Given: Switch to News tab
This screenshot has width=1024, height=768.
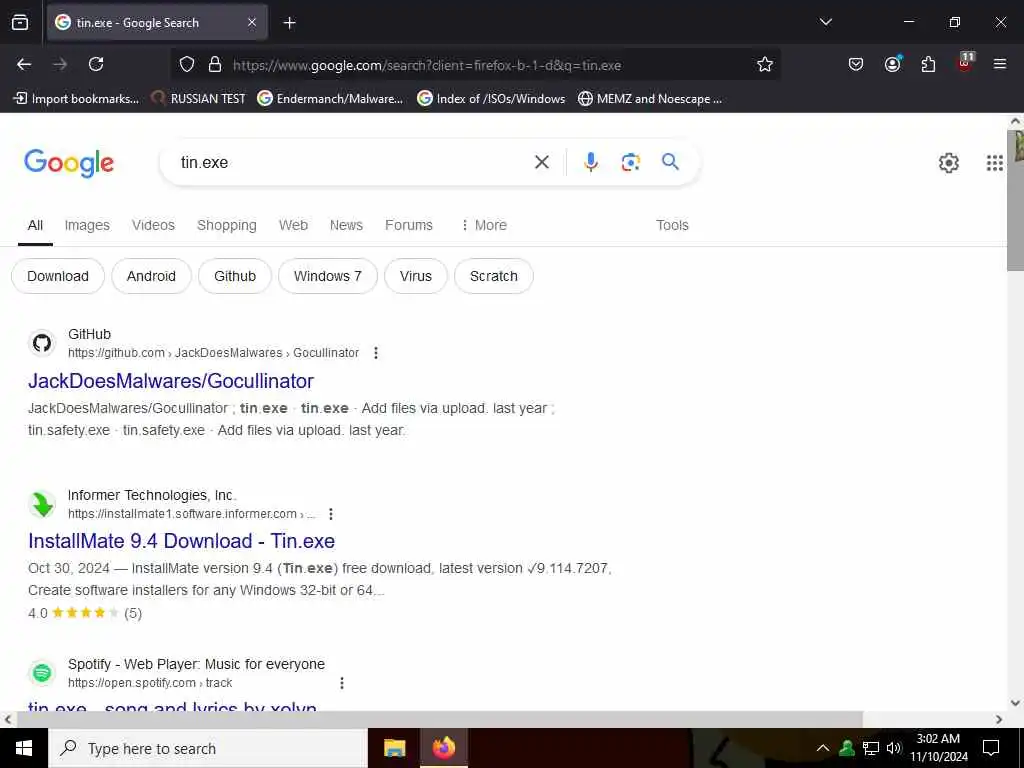Looking at the screenshot, I should tap(346, 225).
